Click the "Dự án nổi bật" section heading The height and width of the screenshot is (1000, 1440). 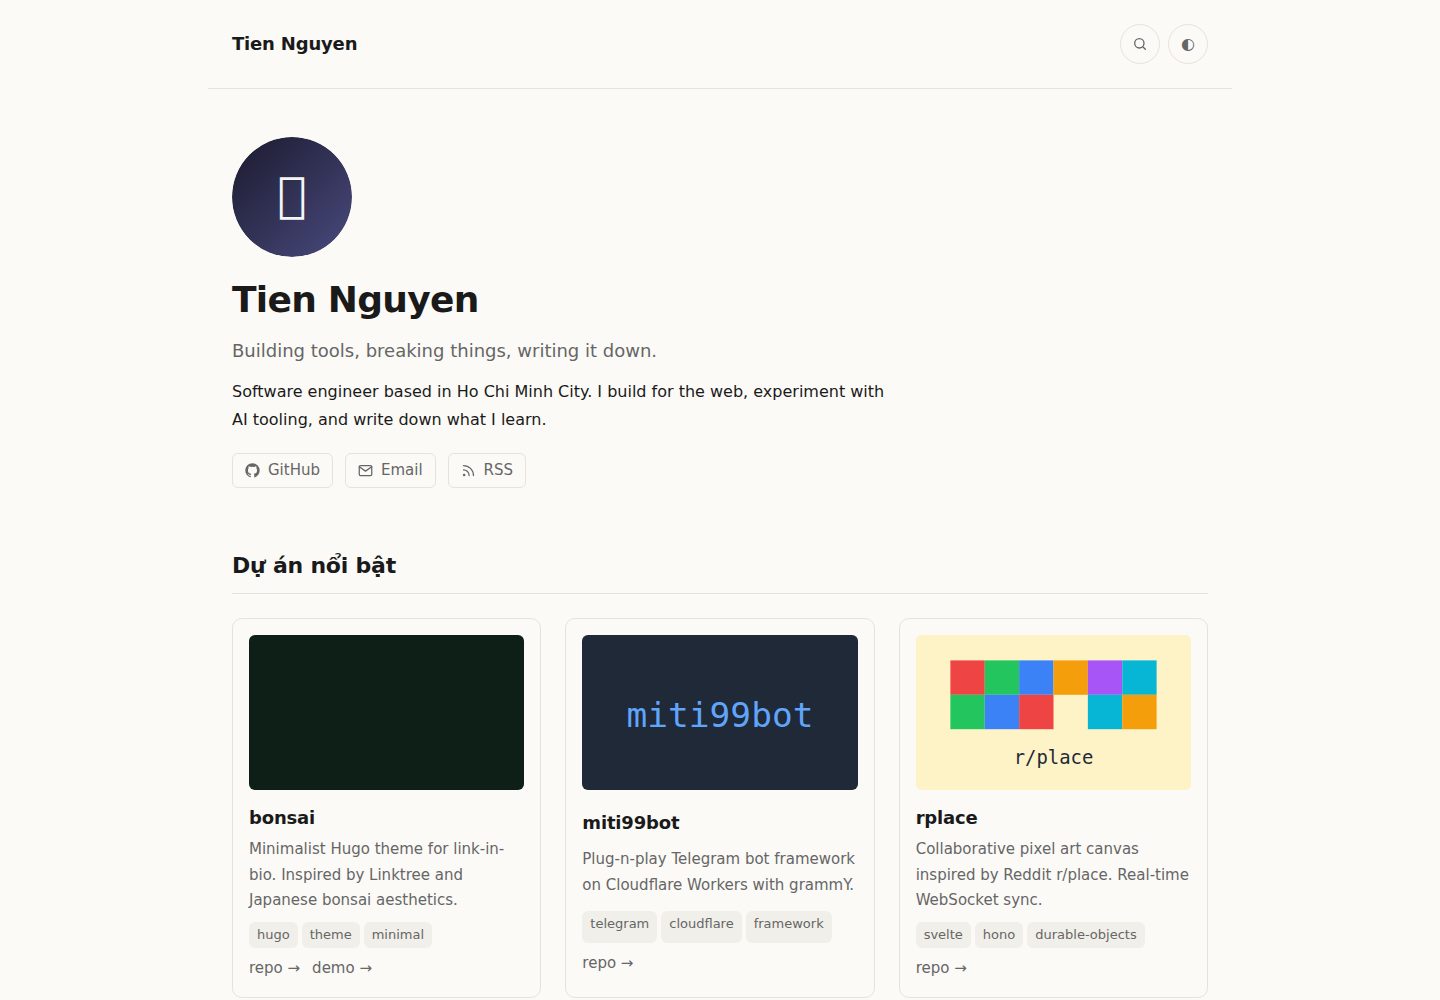pyautogui.click(x=314, y=566)
